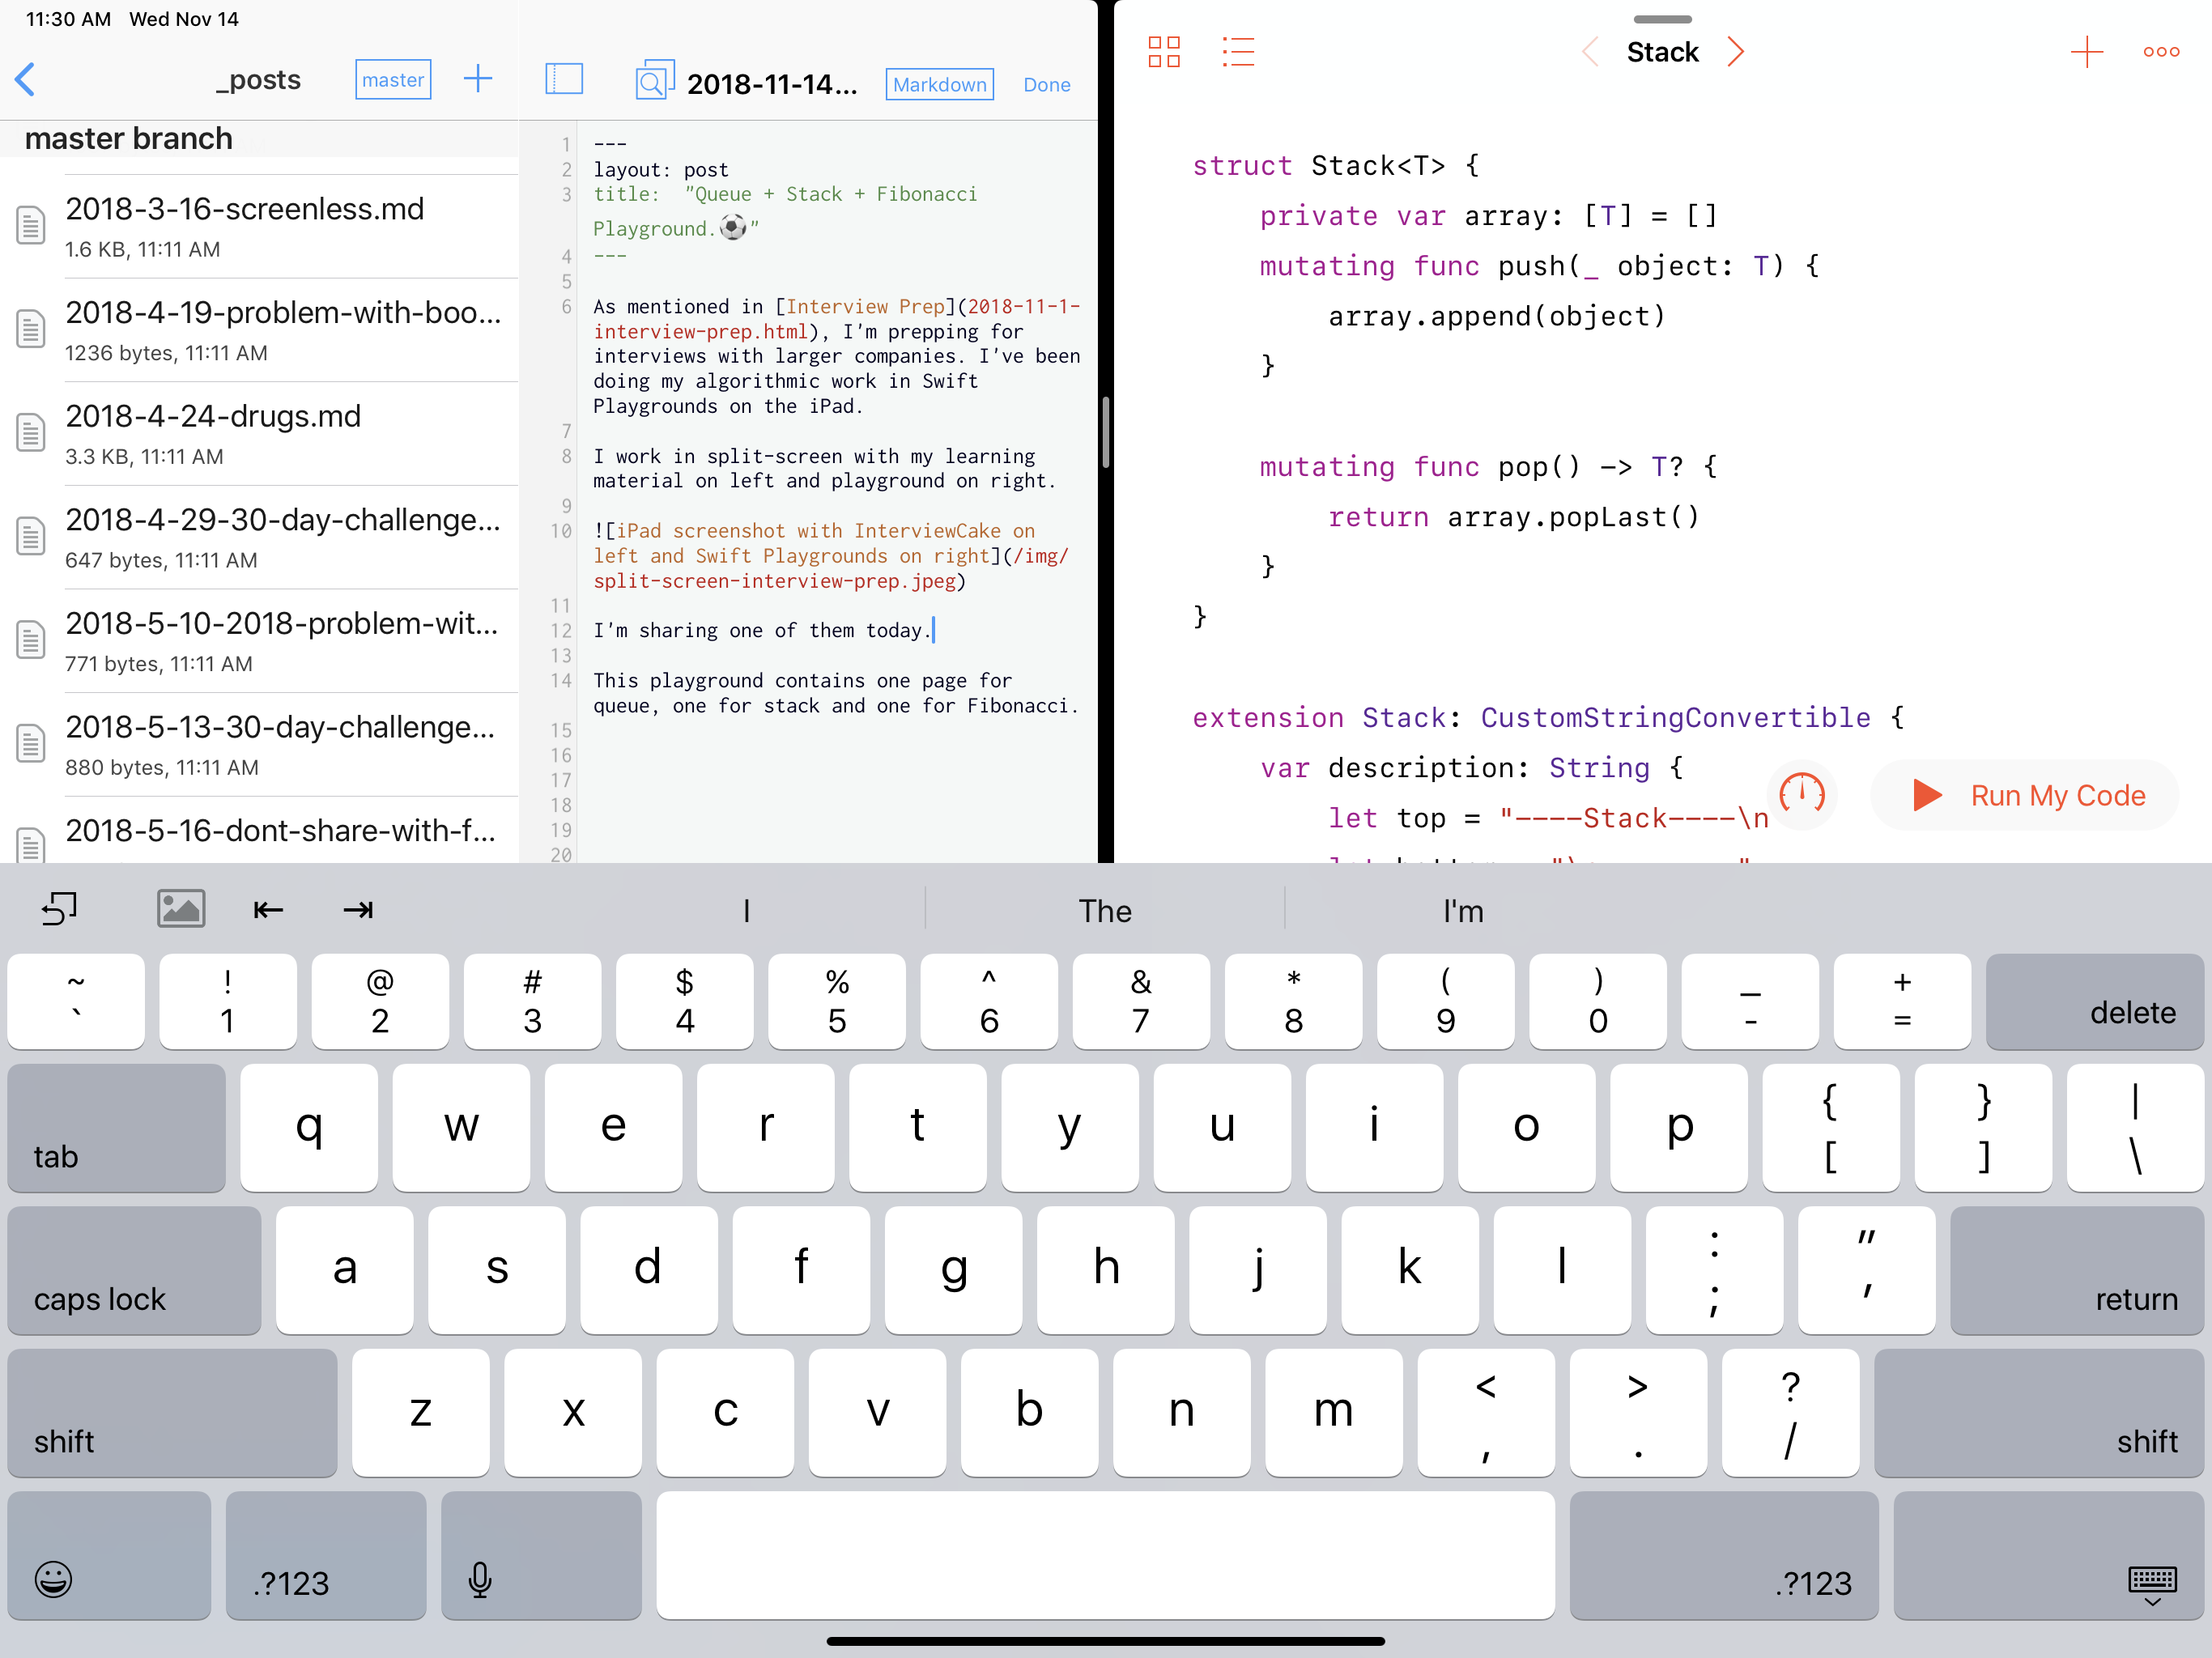Tap the document icon beside 2018-4-24-drugs.md
This screenshot has height=1658, width=2212.
31,433
